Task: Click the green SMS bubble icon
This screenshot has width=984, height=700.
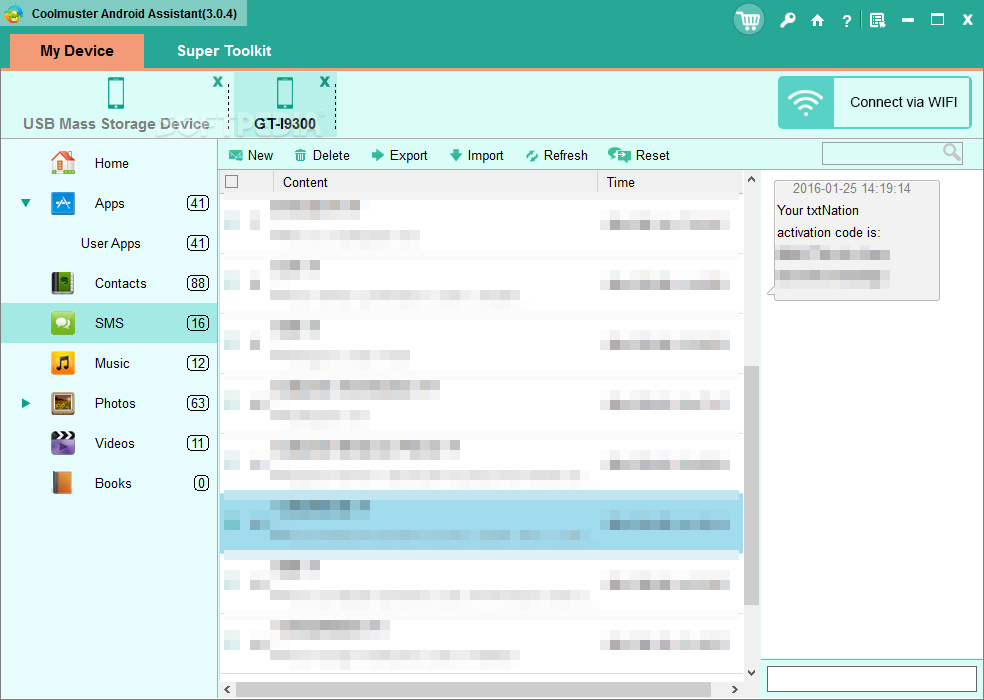Action: point(63,323)
